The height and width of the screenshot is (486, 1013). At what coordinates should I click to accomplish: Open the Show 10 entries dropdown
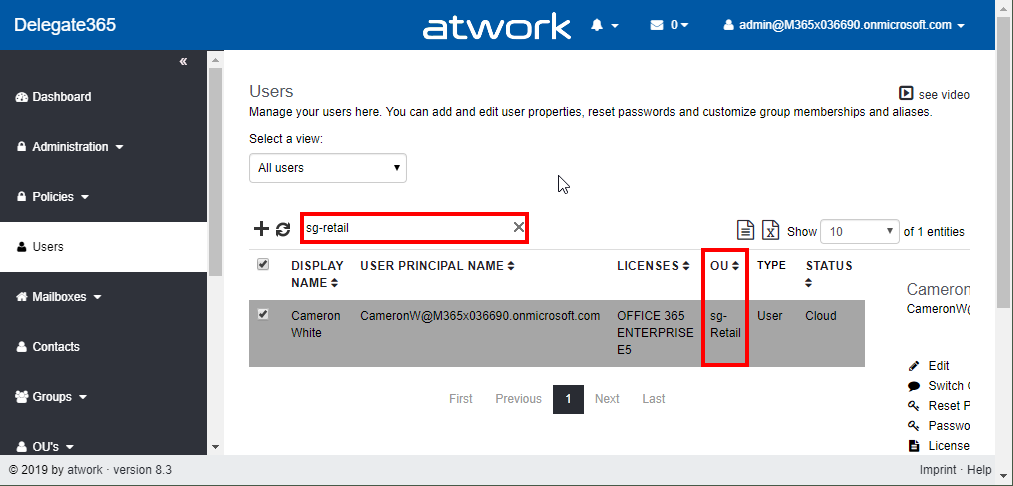tap(859, 231)
